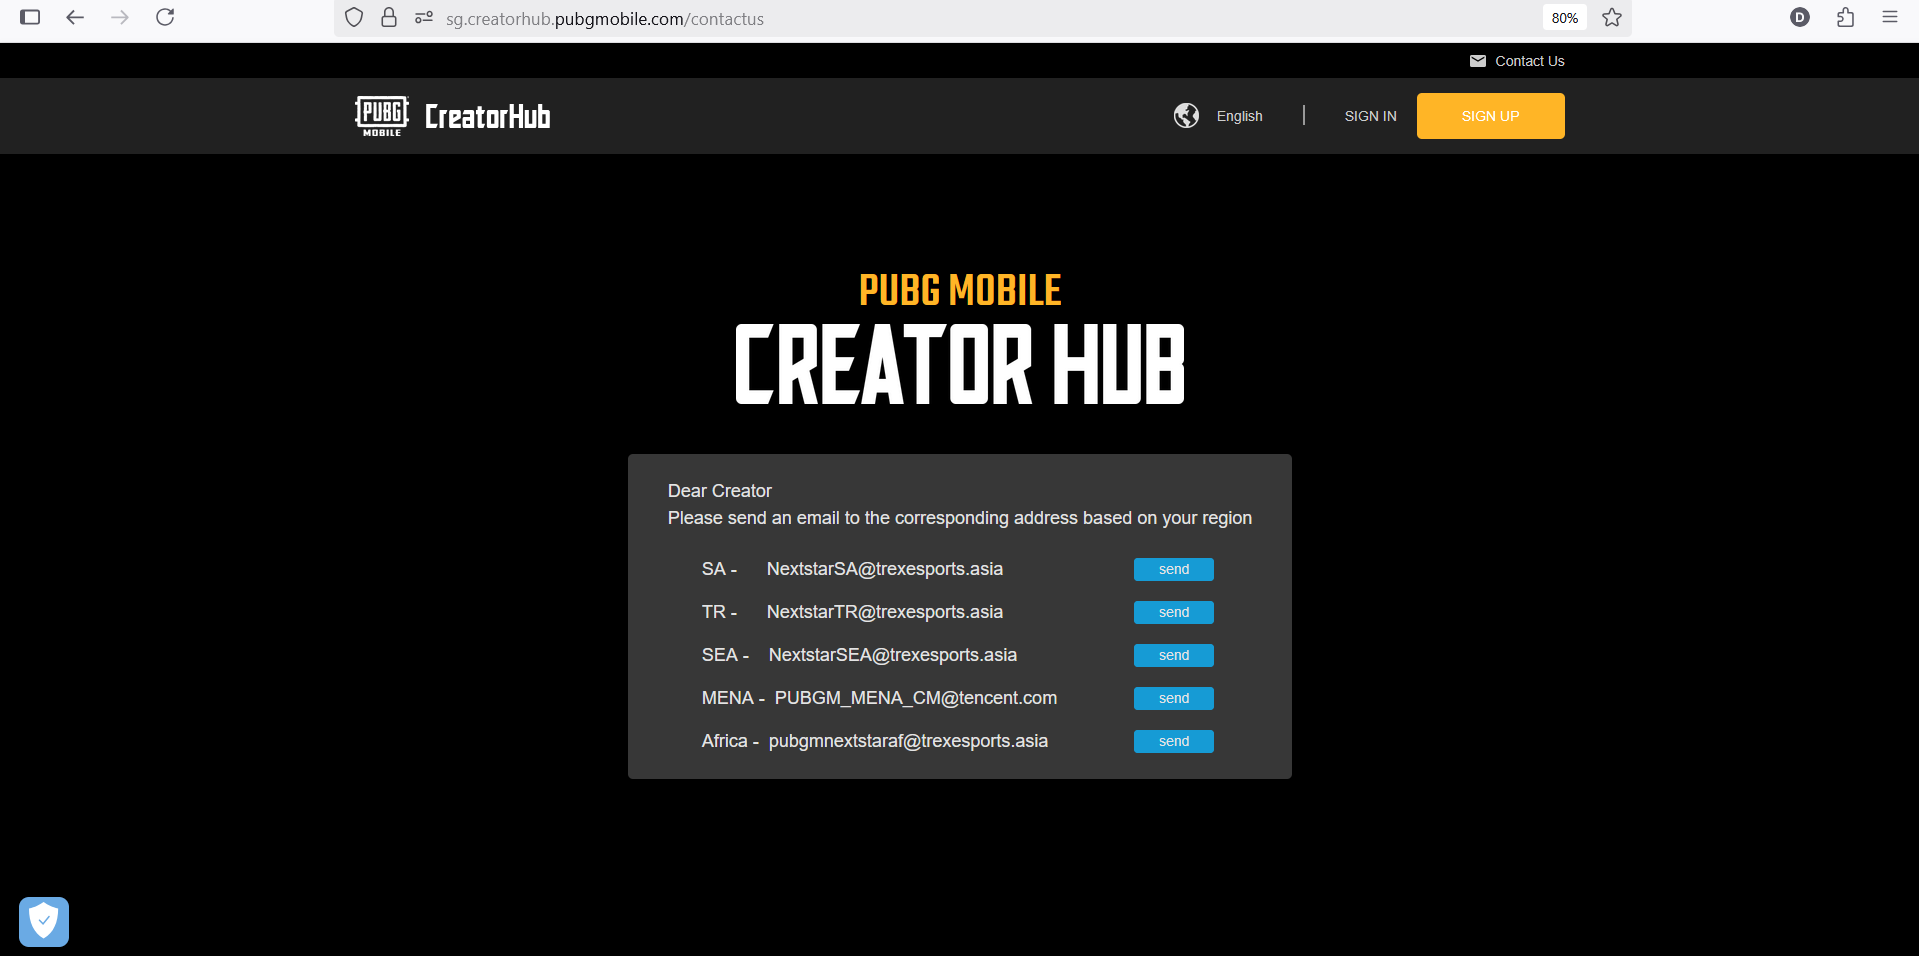Open the English language selector
The image size is (1919, 956).
tap(1240, 116)
